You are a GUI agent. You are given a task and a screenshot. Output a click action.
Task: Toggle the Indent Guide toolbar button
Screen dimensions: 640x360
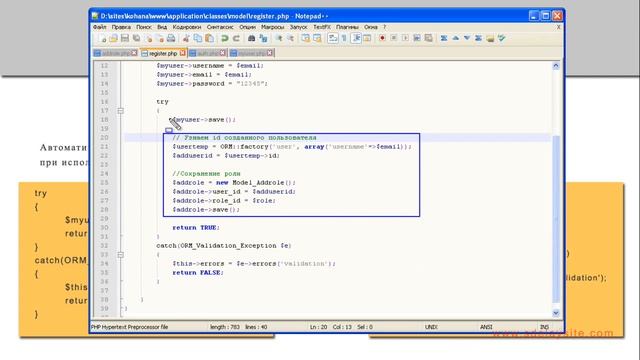[356, 38]
